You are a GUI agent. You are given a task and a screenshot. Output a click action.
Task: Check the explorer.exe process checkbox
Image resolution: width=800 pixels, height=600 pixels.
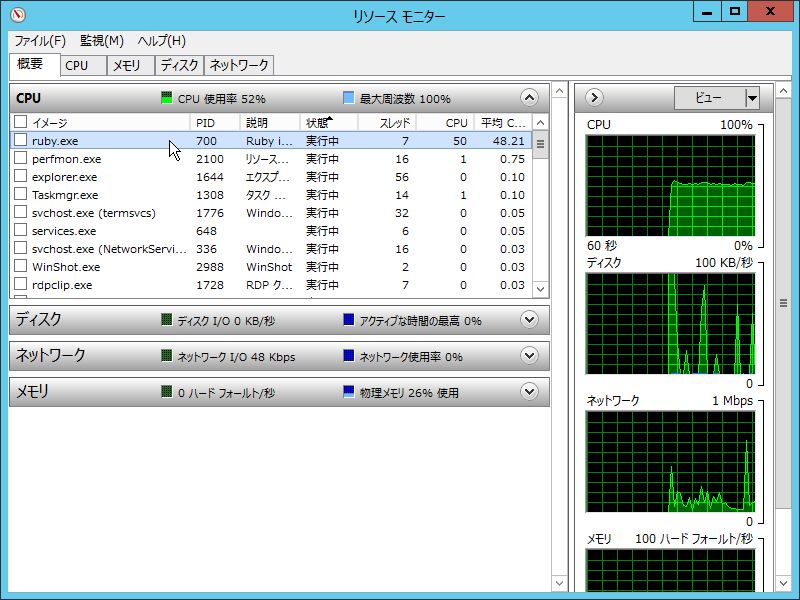pyautogui.click(x=20, y=176)
